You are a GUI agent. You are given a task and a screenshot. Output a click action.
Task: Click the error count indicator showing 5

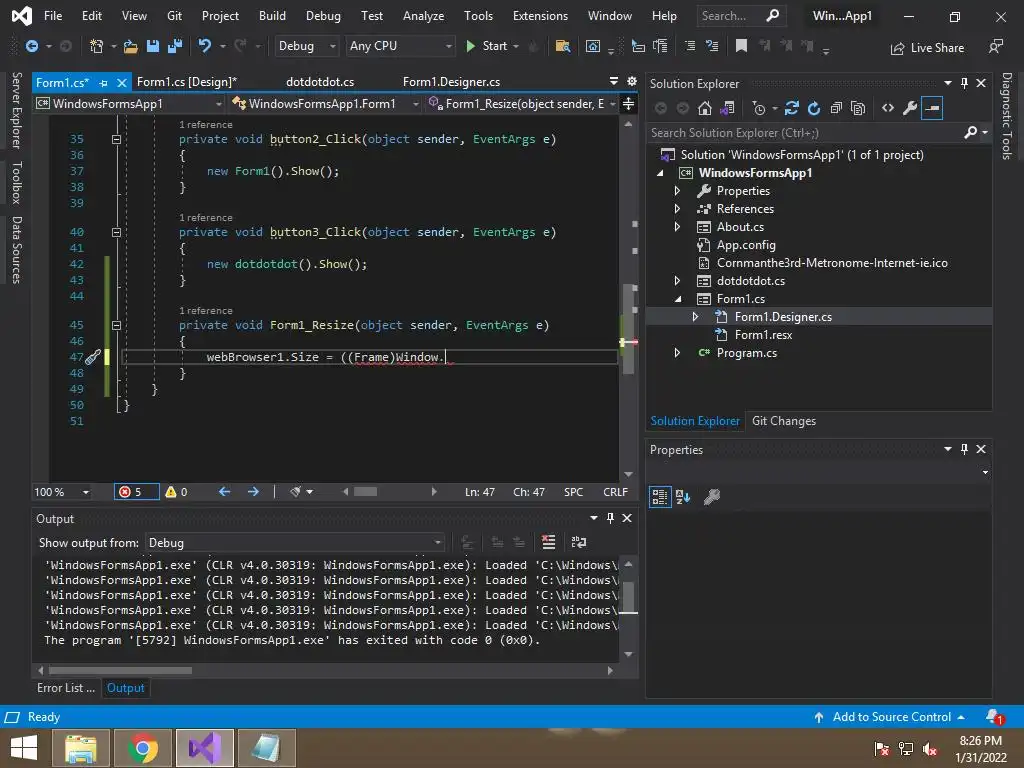tap(136, 492)
